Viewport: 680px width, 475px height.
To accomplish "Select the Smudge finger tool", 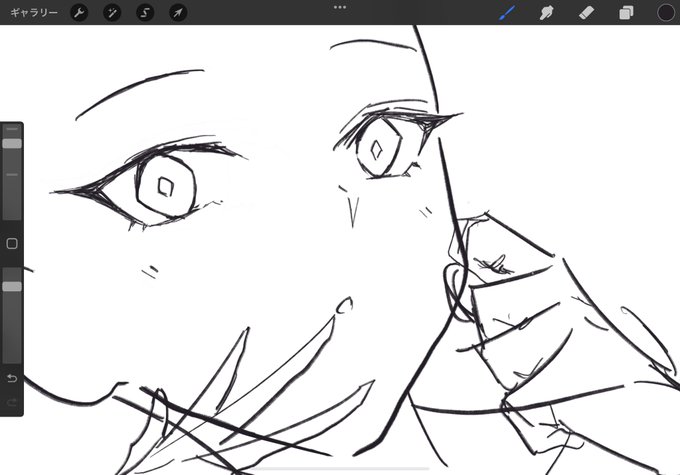I will pyautogui.click(x=546, y=13).
